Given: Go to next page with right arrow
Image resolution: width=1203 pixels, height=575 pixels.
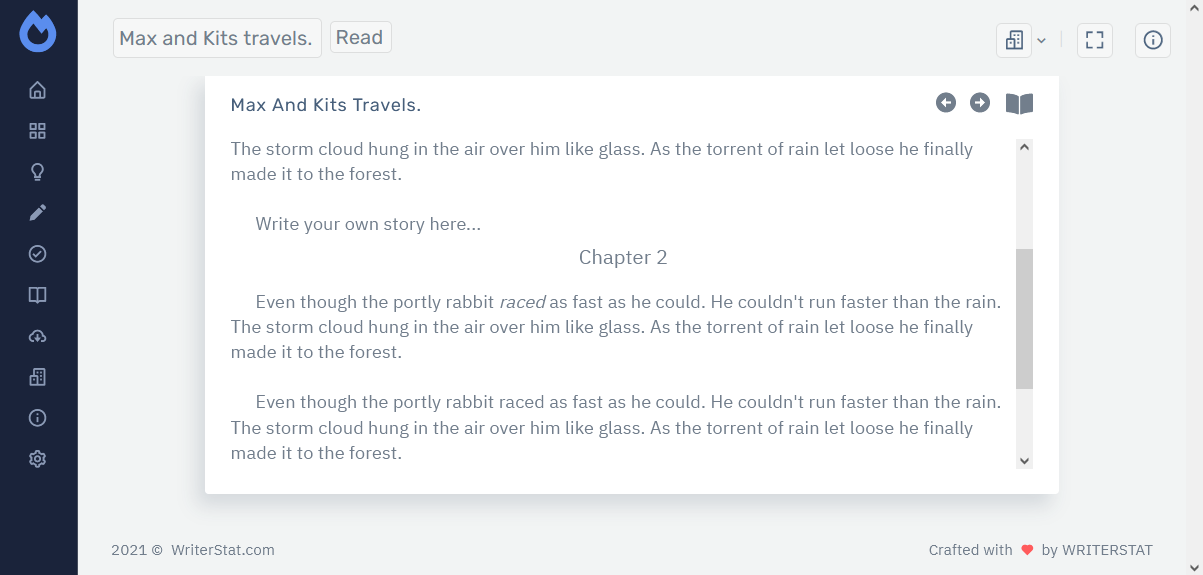Looking at the screenshot, I should click(980, 103).
